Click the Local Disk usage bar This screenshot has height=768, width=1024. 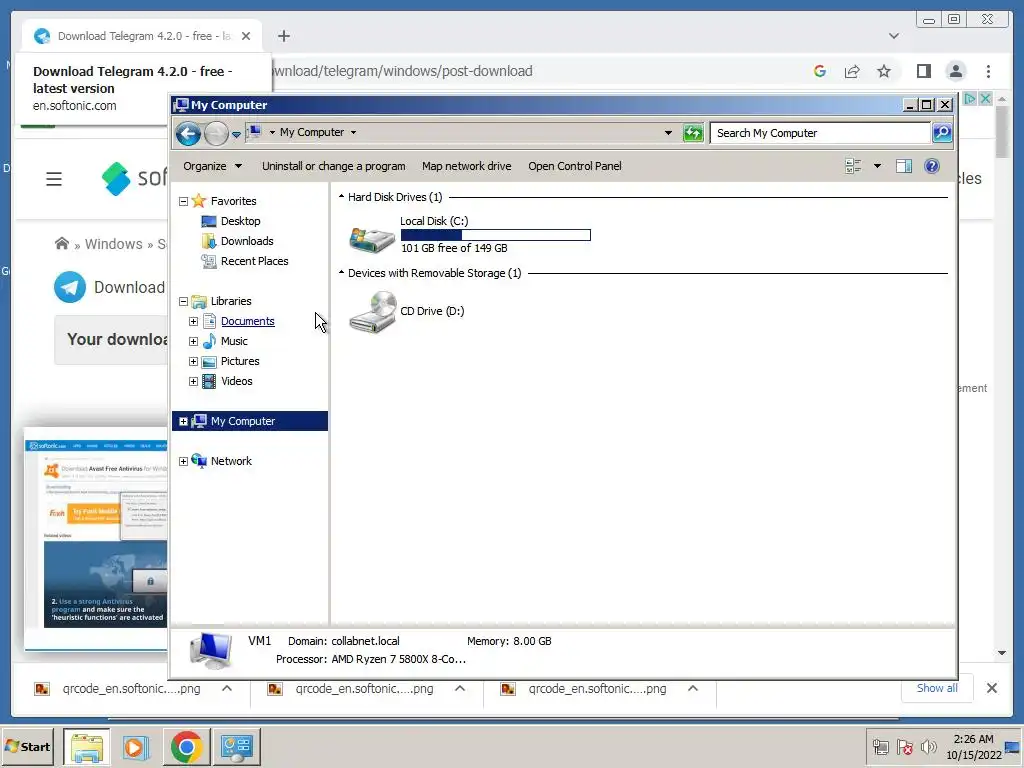(496, 235)
